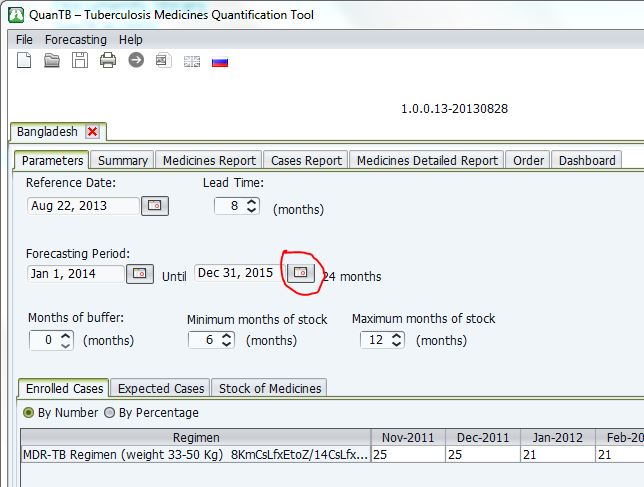
Task: Close the Bangladesh tab with red X
Action: (x=93, y=132)
